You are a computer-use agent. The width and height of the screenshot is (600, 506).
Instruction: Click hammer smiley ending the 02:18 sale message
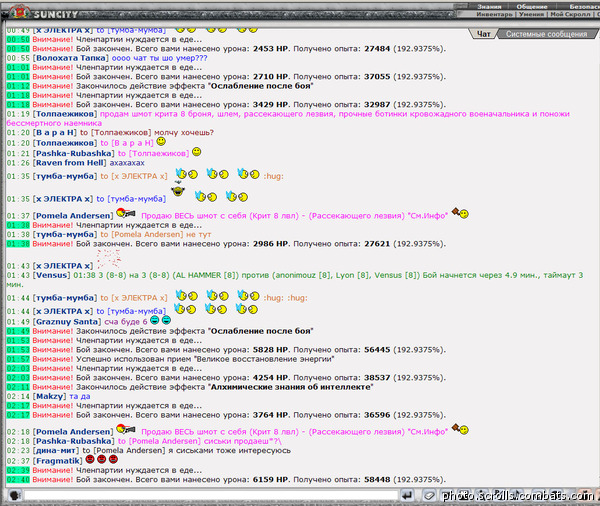click(x=460, y=429)
